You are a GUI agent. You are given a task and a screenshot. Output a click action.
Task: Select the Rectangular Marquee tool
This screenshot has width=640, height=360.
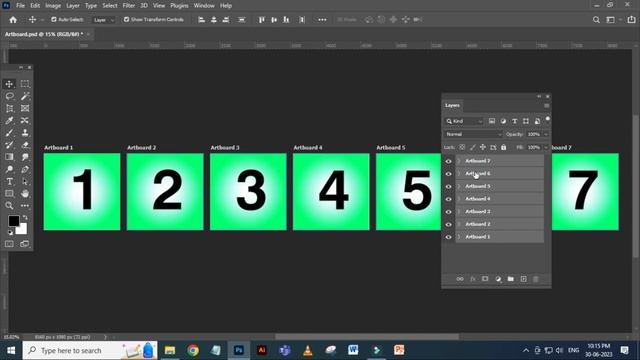pyautogui.click(x=25, y=84)
